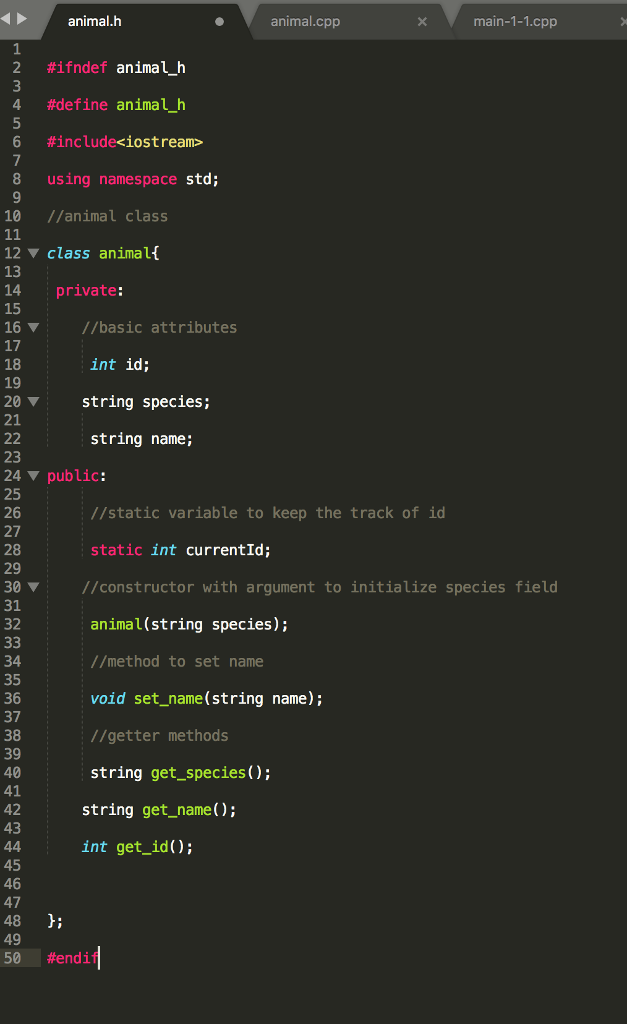Collapse the class animal block fold arrow
627x1024 pixels.
33,253
